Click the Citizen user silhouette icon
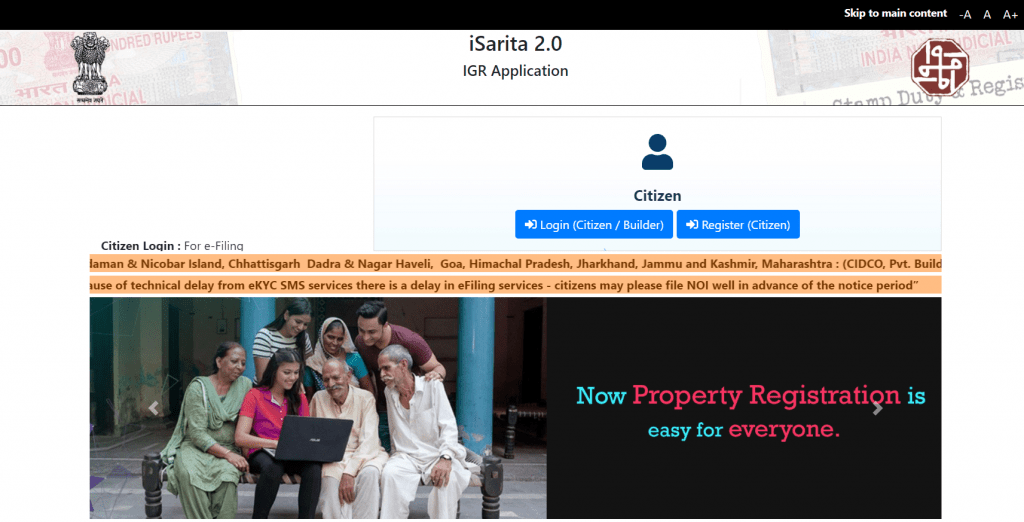1024x522 pixels. pos(657,151)
